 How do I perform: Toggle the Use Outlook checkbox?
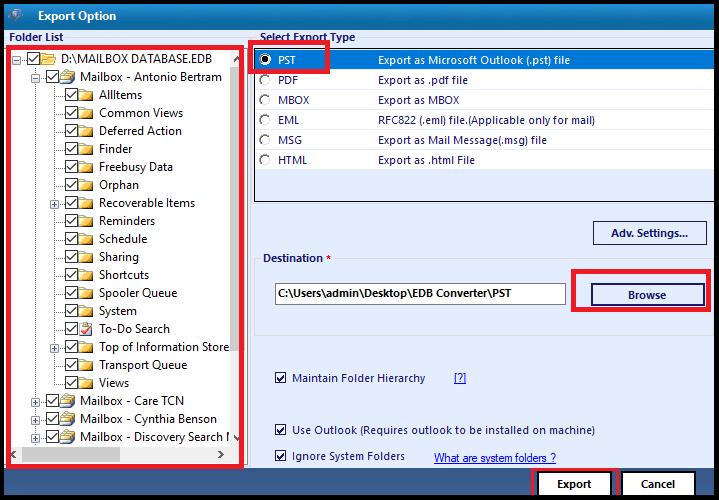tap(280, 430)
